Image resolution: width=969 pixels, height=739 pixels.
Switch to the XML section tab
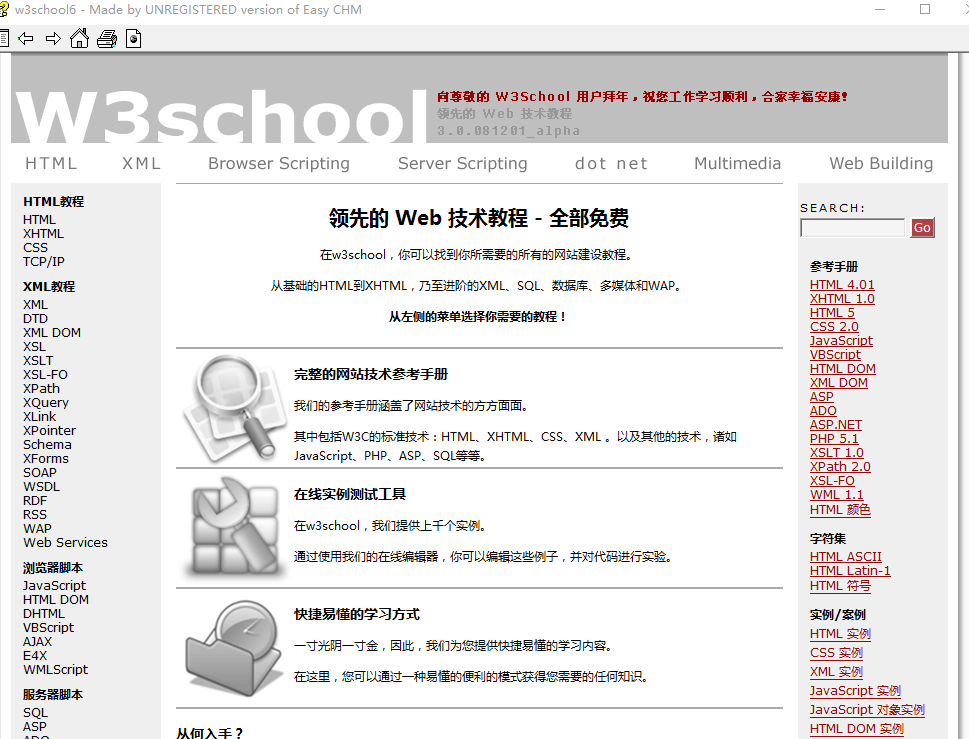[x=140, y=163]
